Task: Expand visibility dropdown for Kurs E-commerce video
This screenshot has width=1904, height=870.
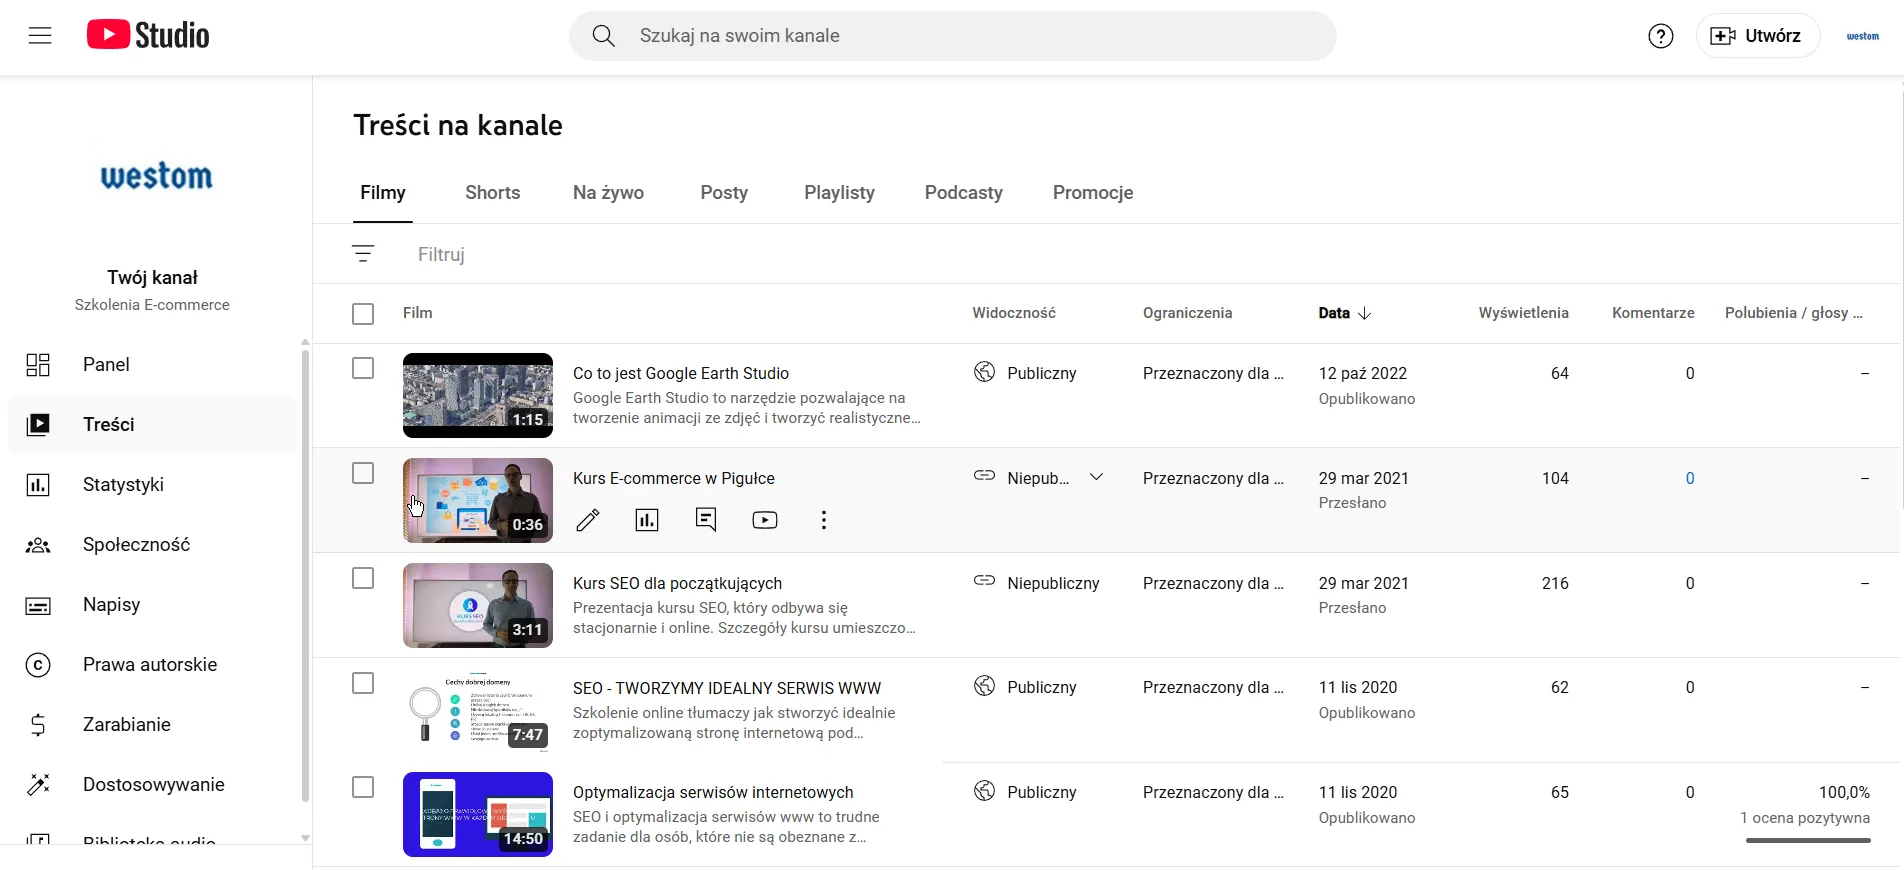Action: click(x=1096, y=477)
